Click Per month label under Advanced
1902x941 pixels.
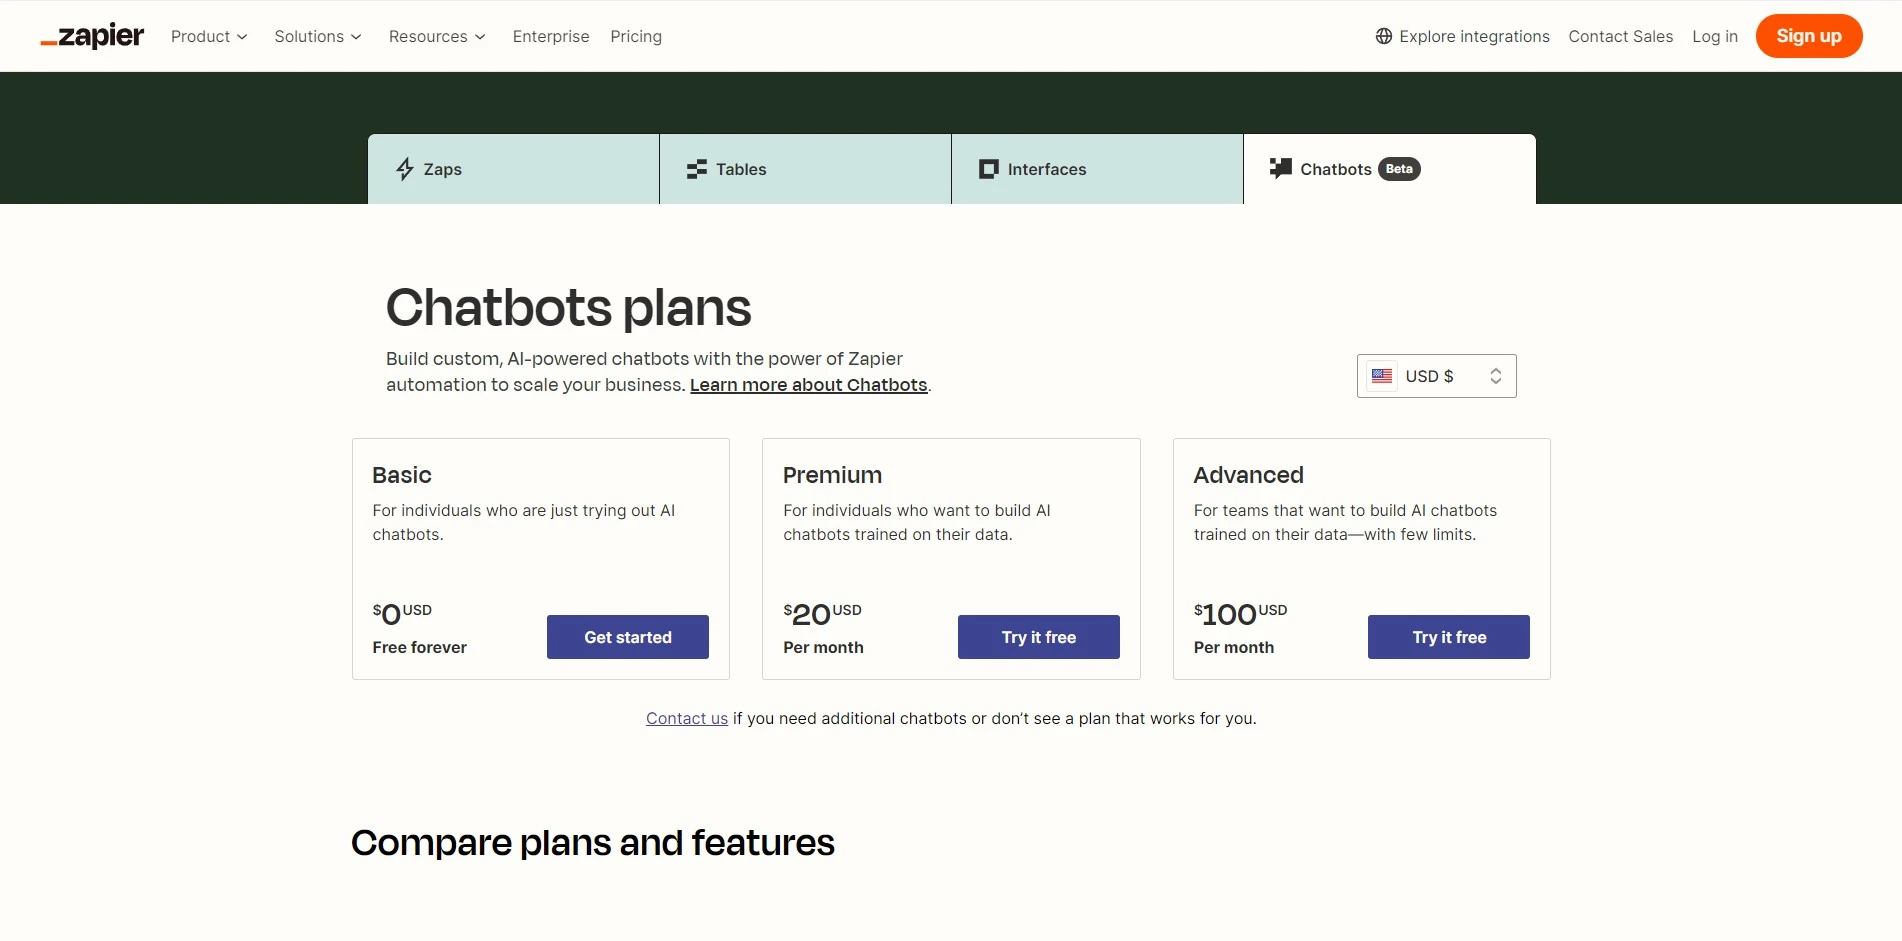point(1234,647)
